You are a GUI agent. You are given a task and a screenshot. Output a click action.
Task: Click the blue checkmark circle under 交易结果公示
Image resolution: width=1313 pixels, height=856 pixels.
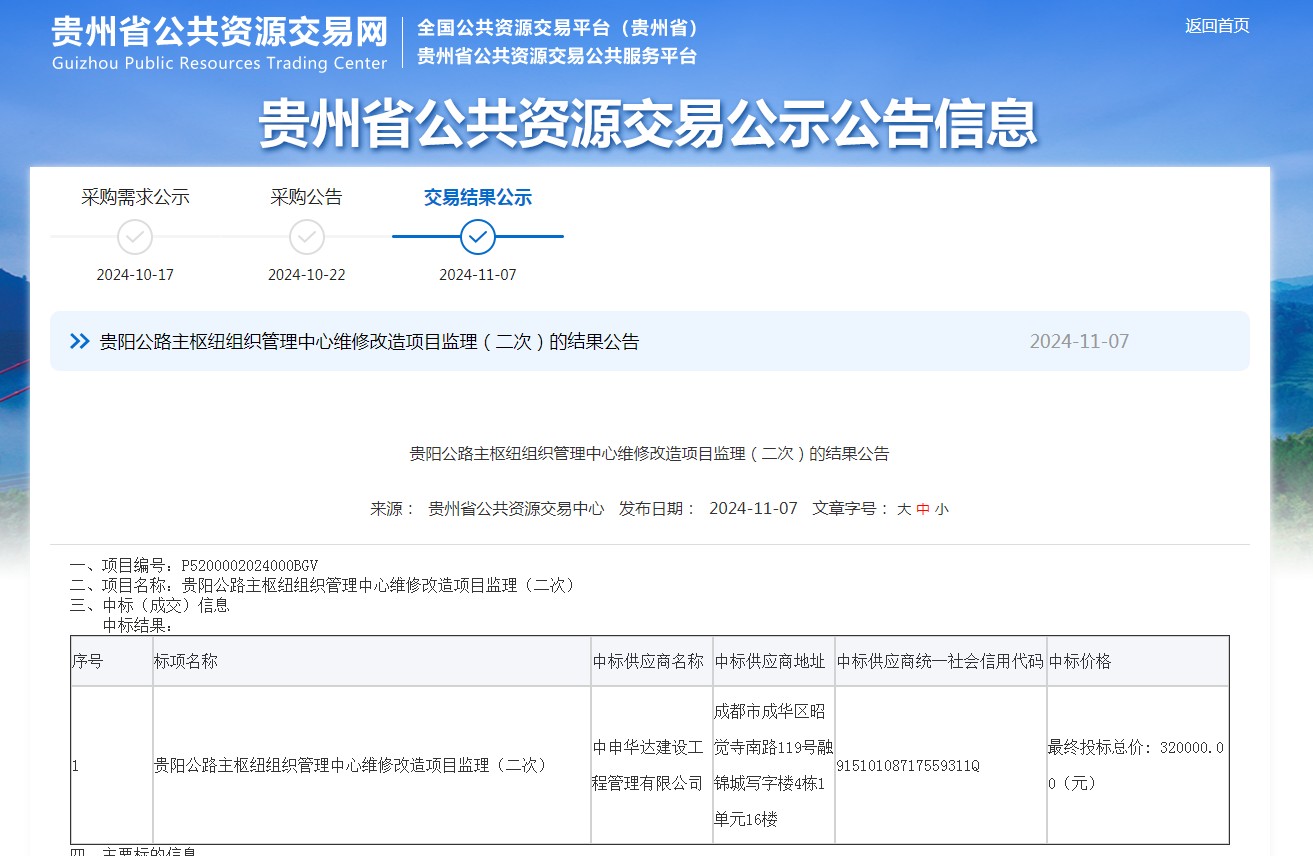point(478,237)
